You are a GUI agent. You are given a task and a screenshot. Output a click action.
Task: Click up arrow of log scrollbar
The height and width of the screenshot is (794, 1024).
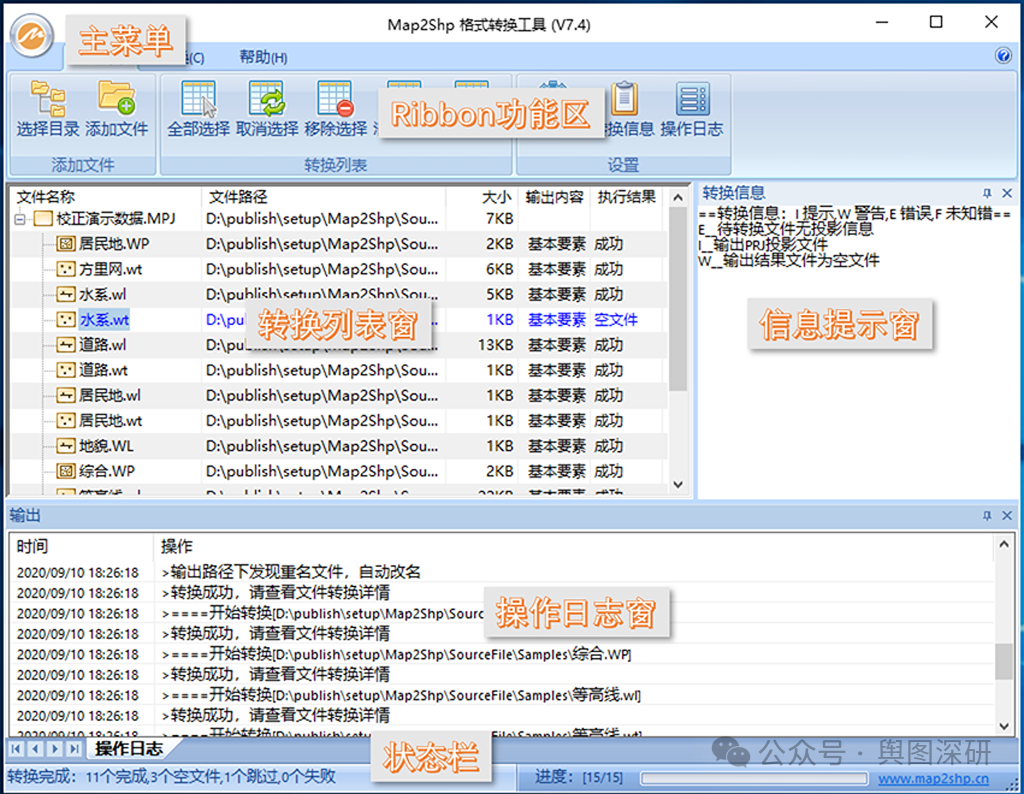(1004, 543)
